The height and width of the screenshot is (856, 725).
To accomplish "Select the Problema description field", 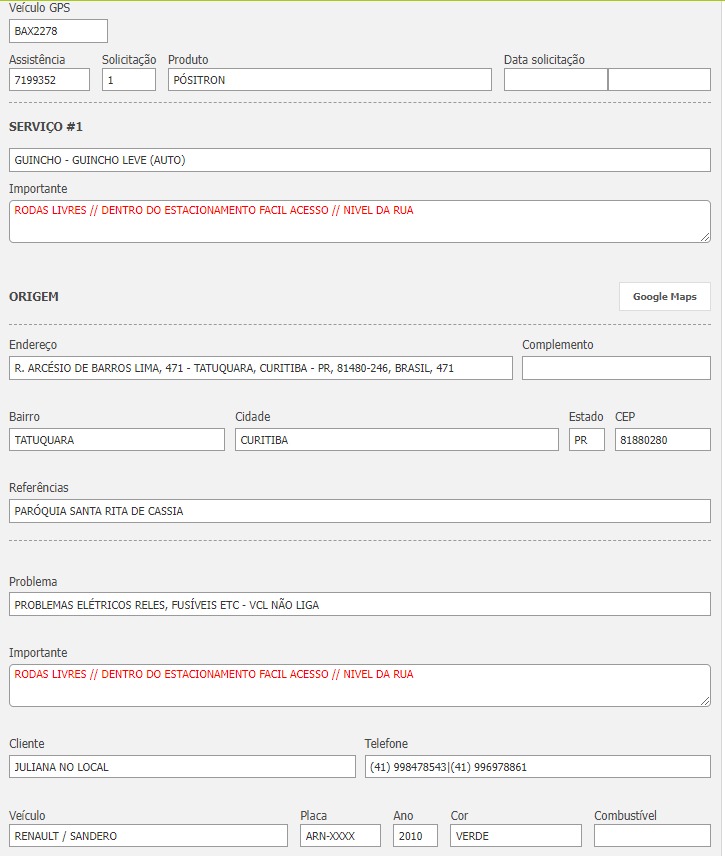I will coord(359,605).
